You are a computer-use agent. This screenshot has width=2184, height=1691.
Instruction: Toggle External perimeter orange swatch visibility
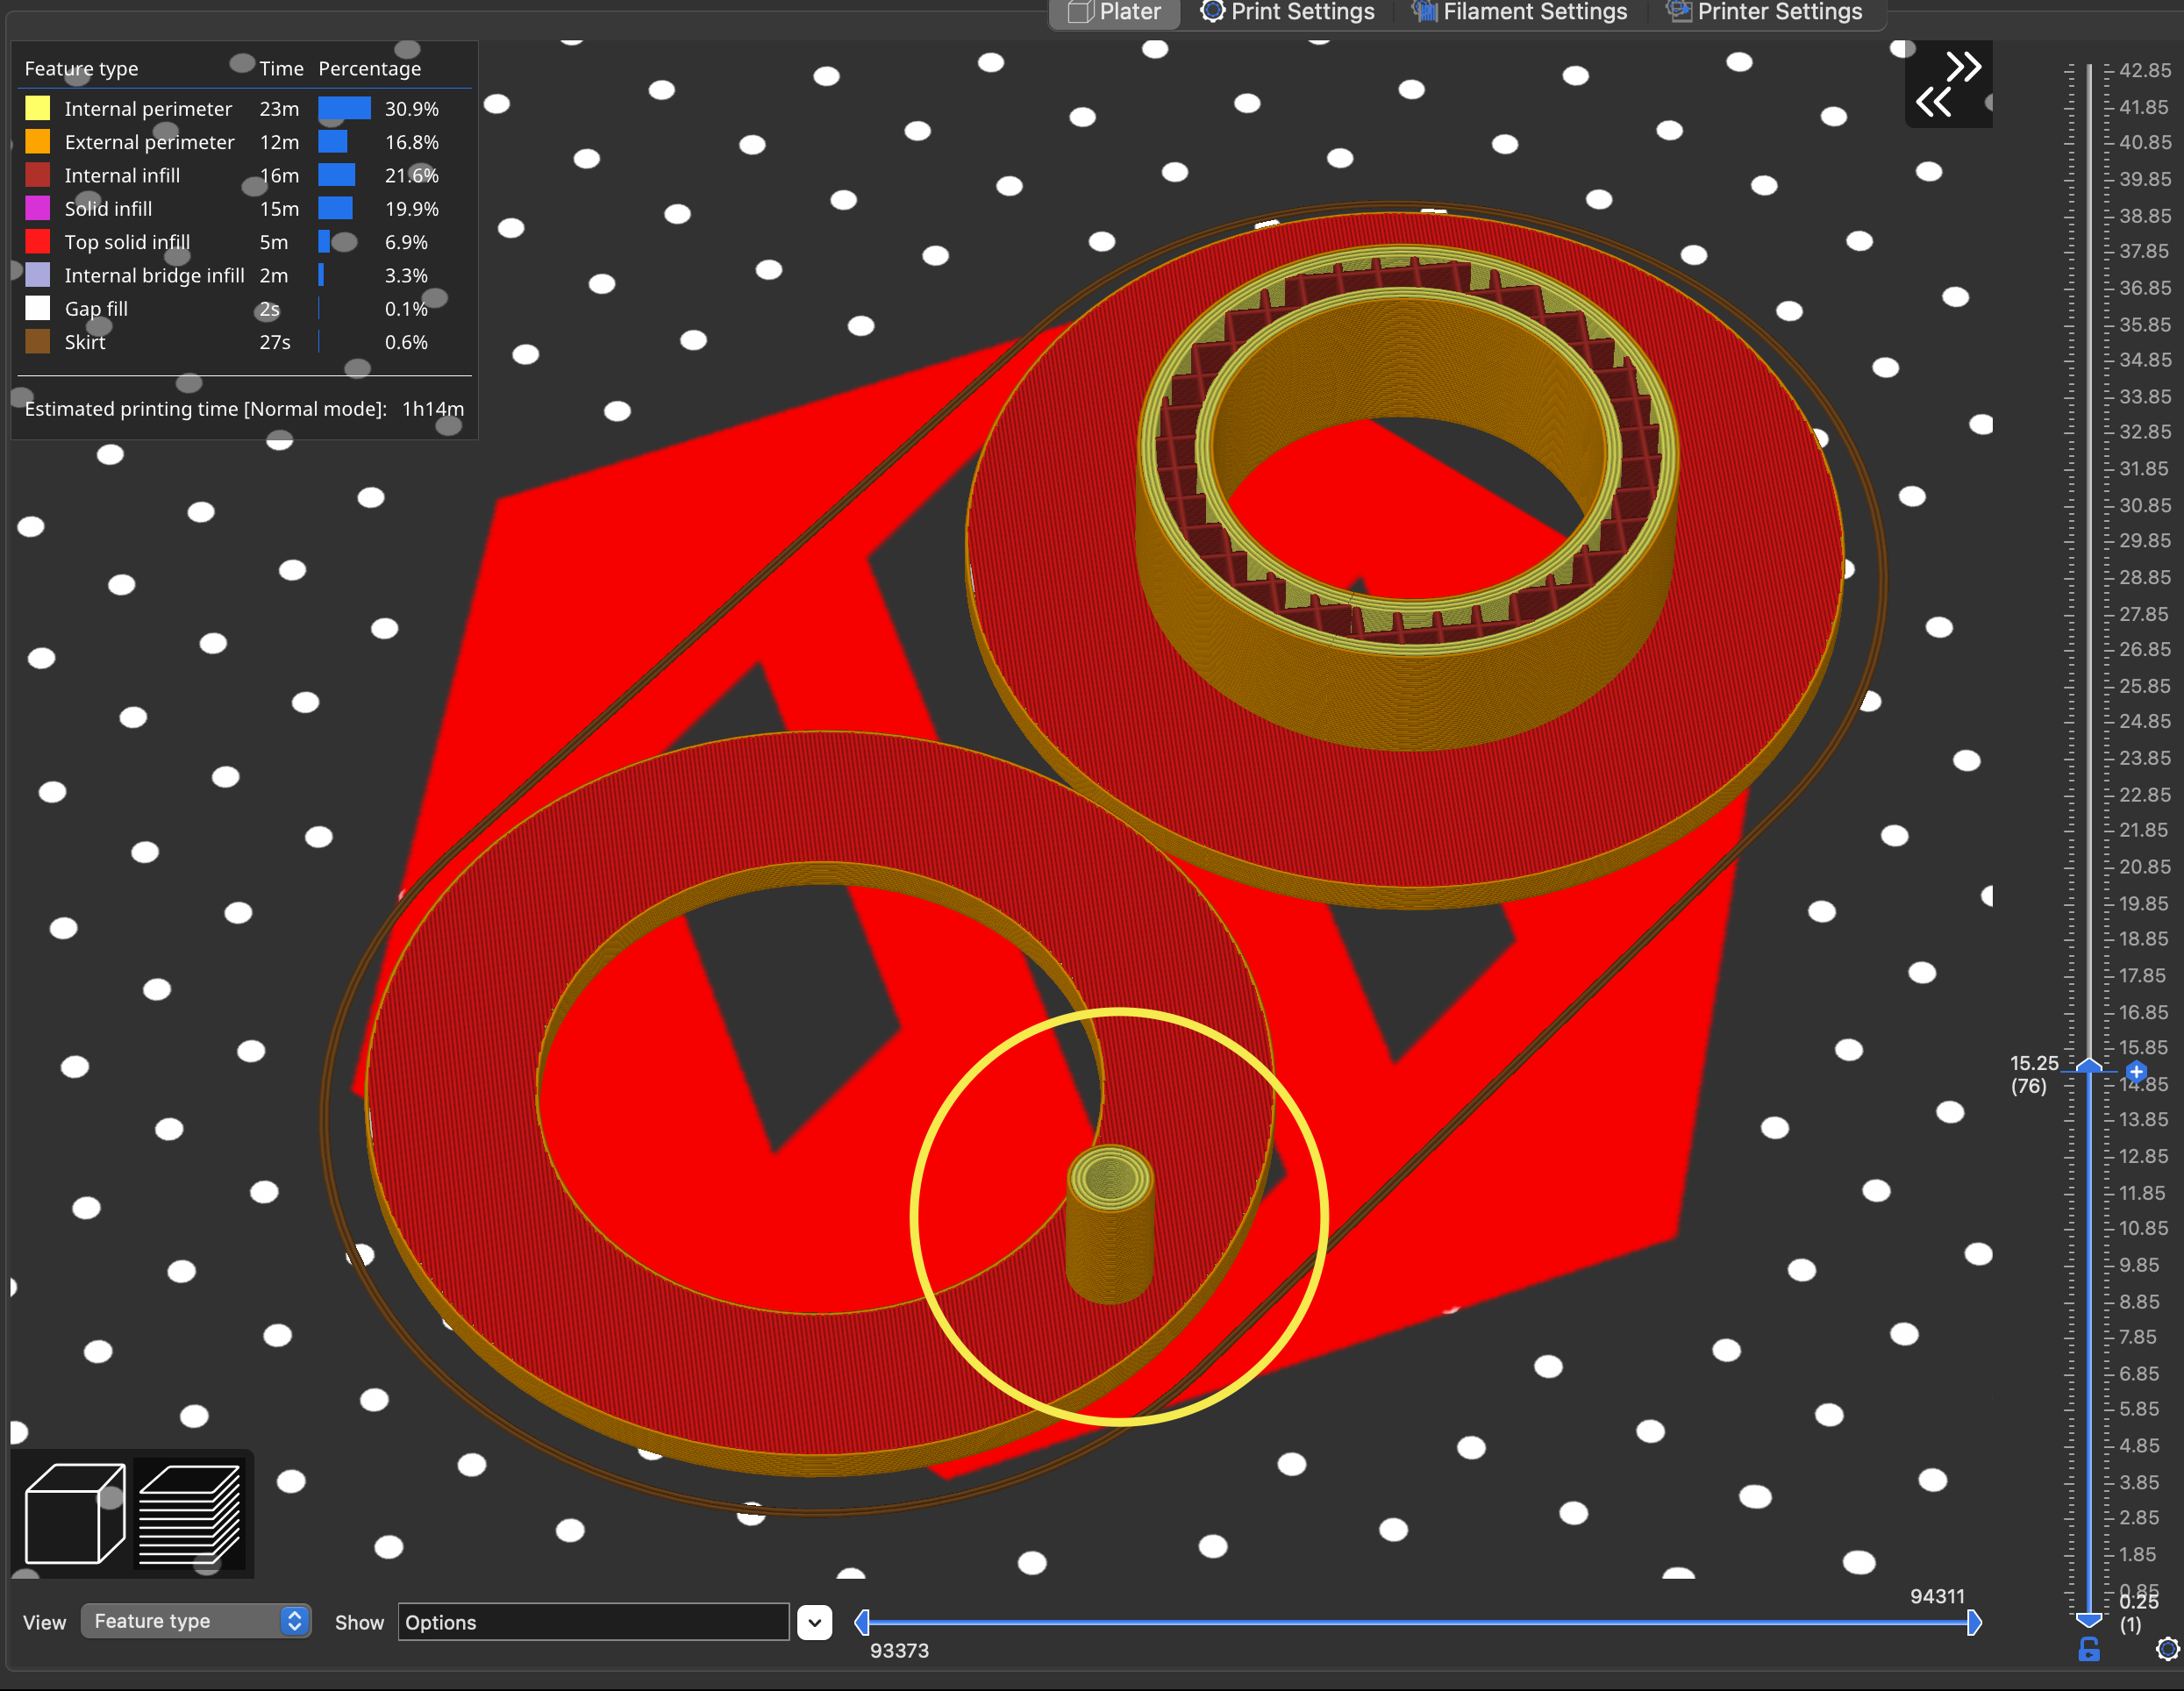click(x=37, y=142)
